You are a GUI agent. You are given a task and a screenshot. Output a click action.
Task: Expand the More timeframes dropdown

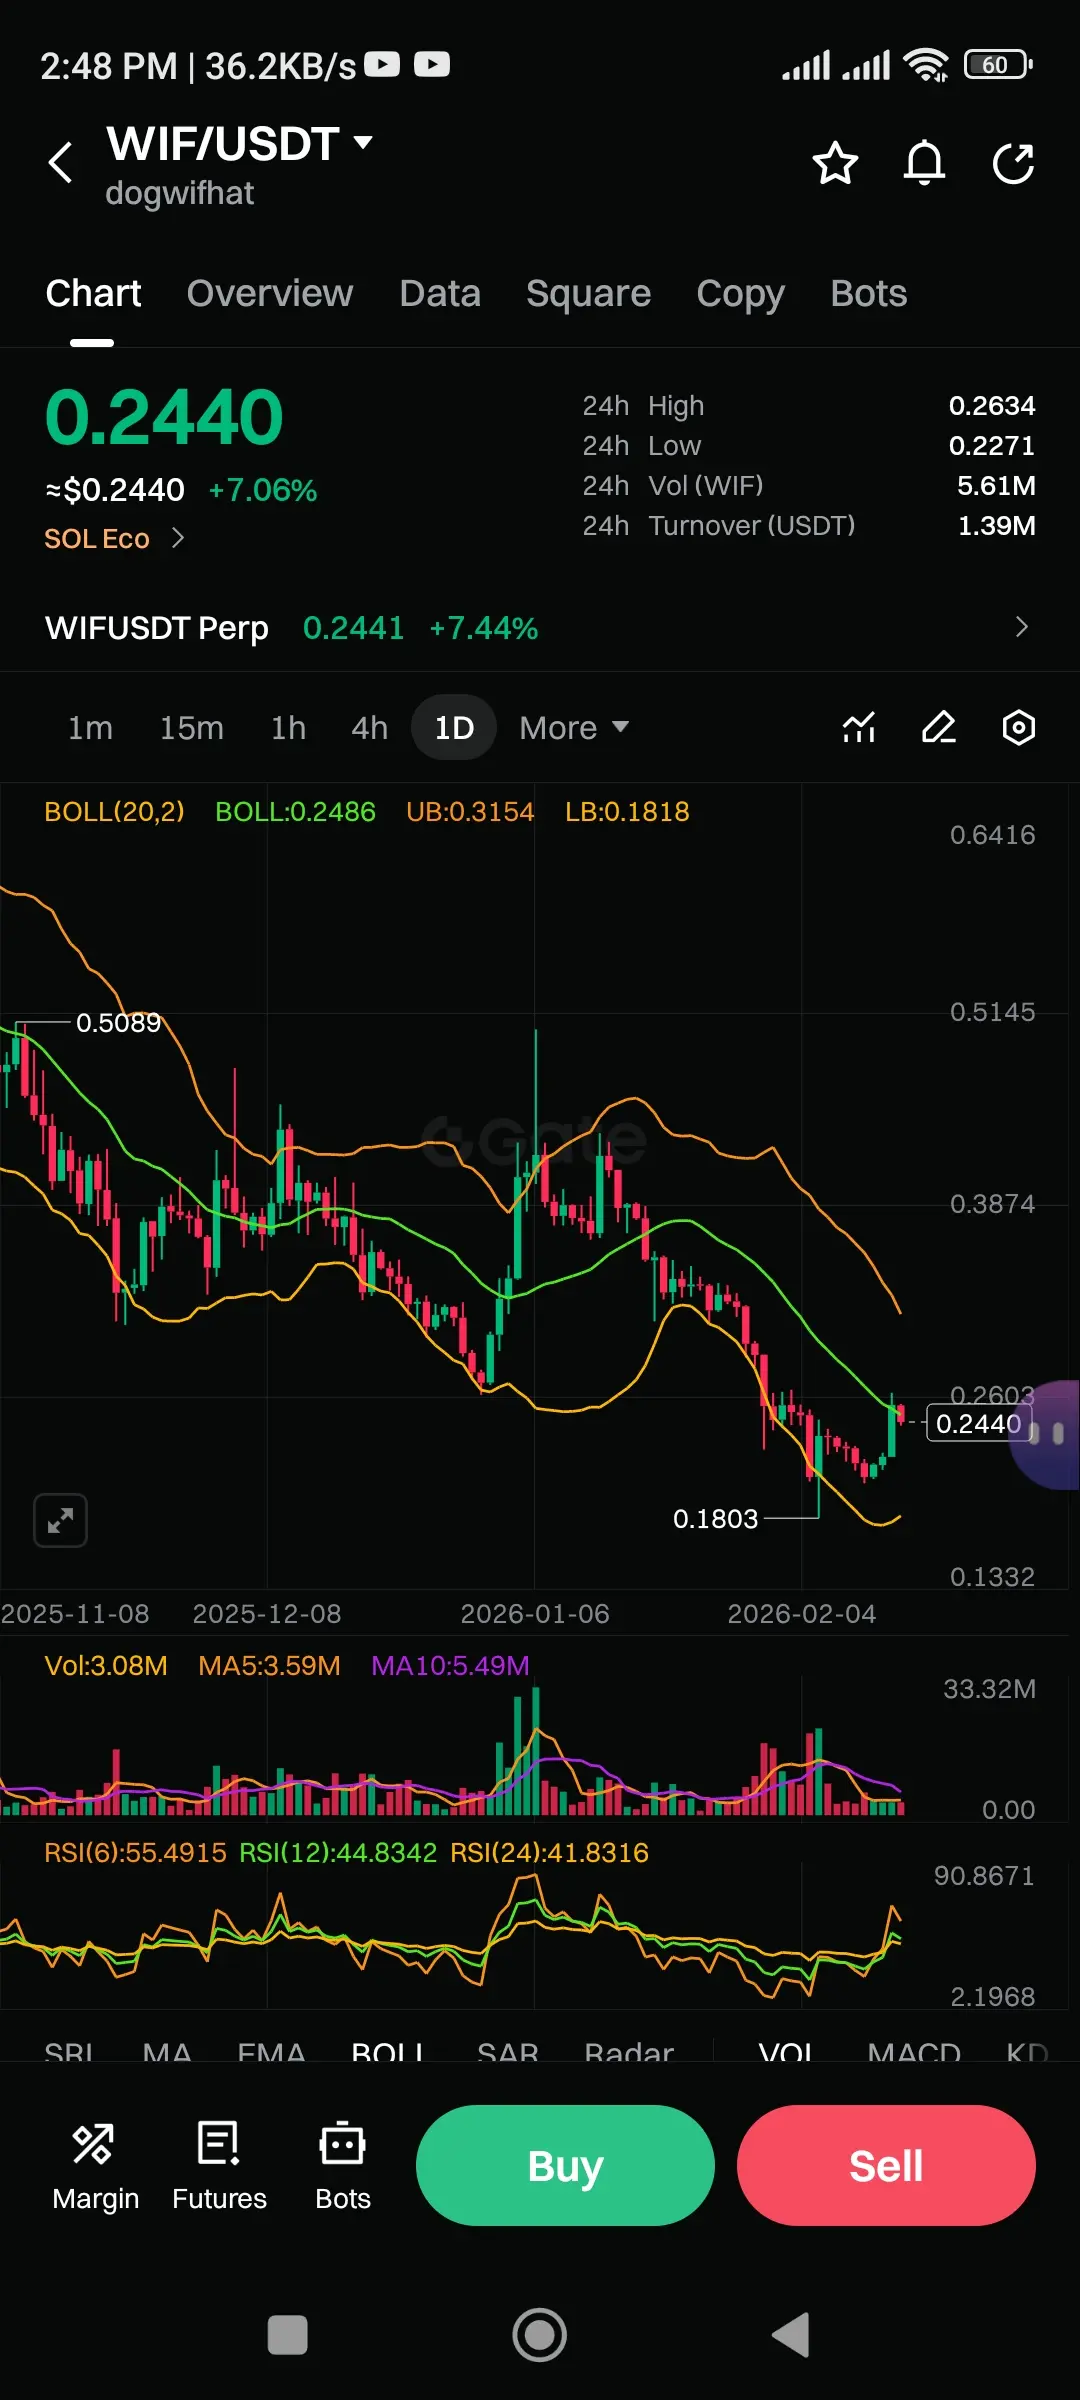point(574,728)
